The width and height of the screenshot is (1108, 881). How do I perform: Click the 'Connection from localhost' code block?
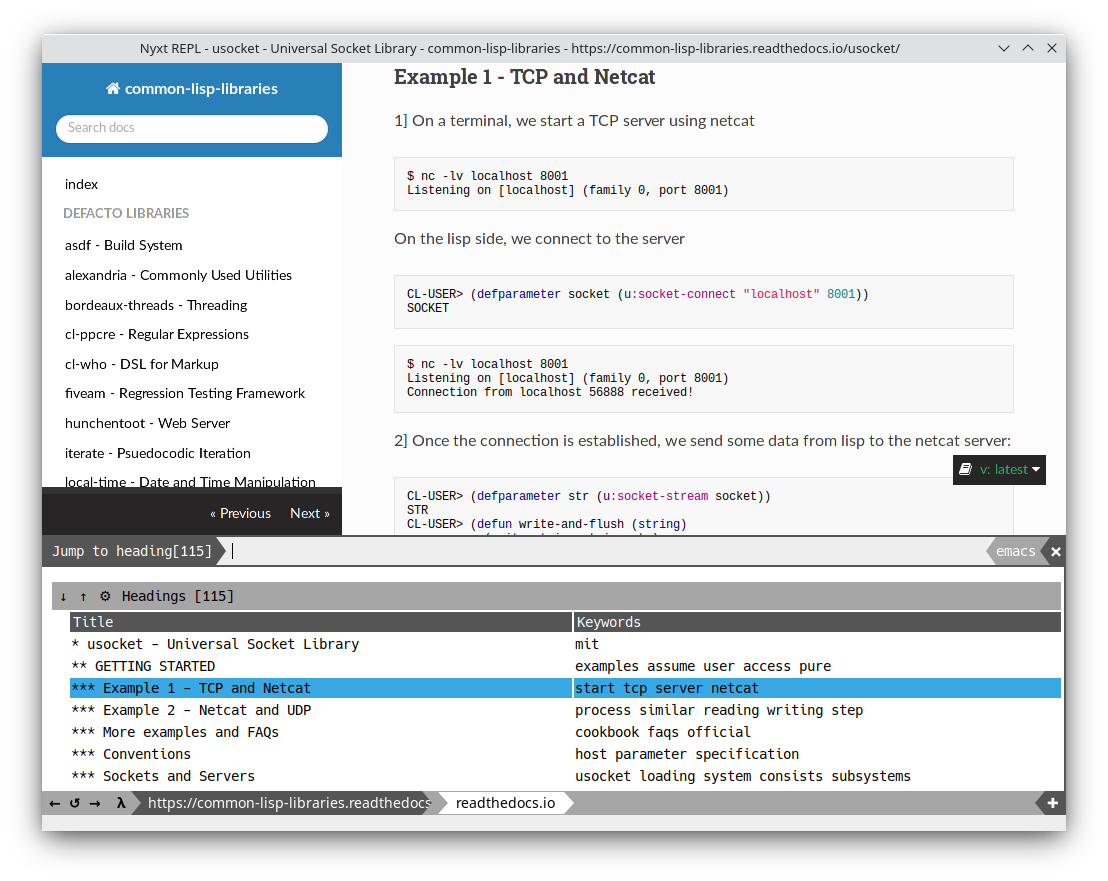[703, 379]
